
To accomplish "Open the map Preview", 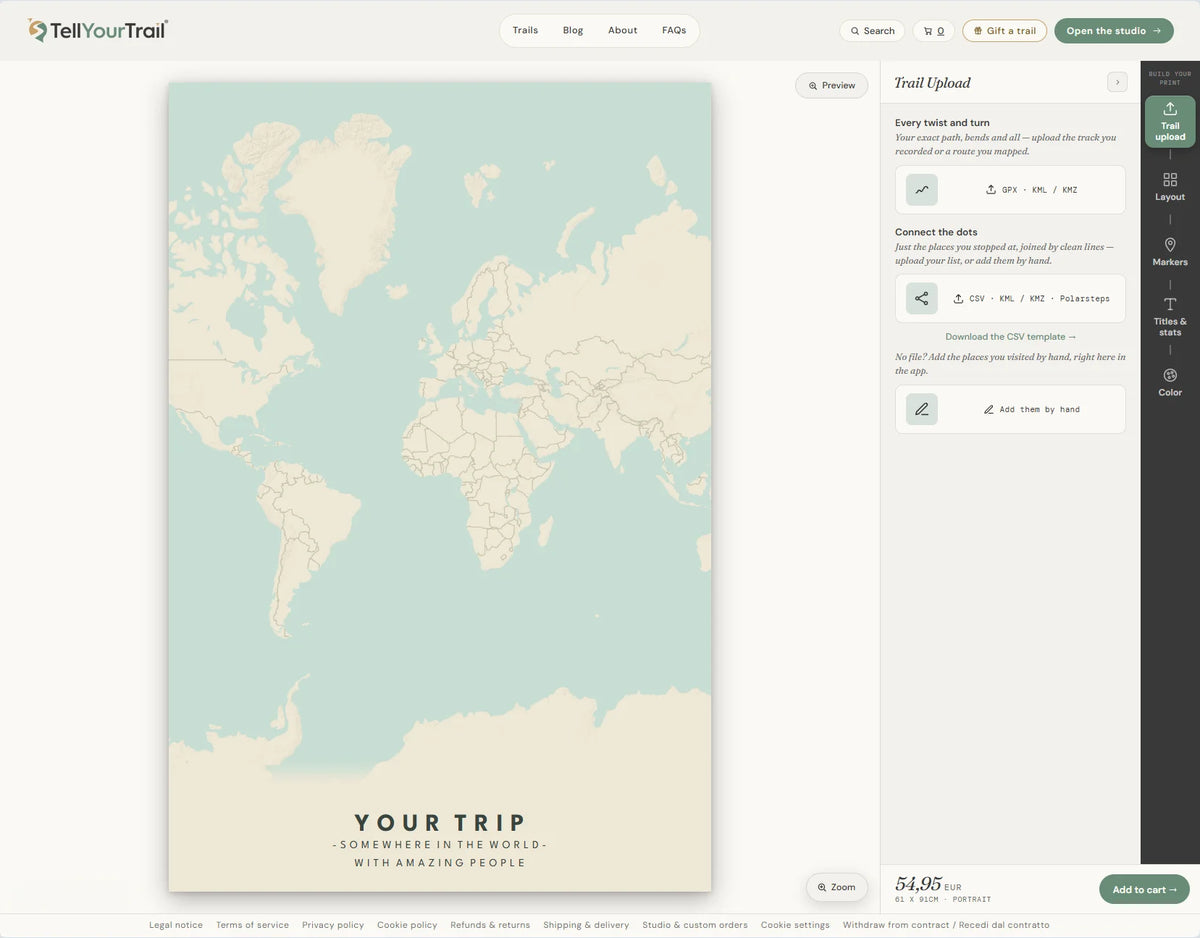I will click(832, 86).
